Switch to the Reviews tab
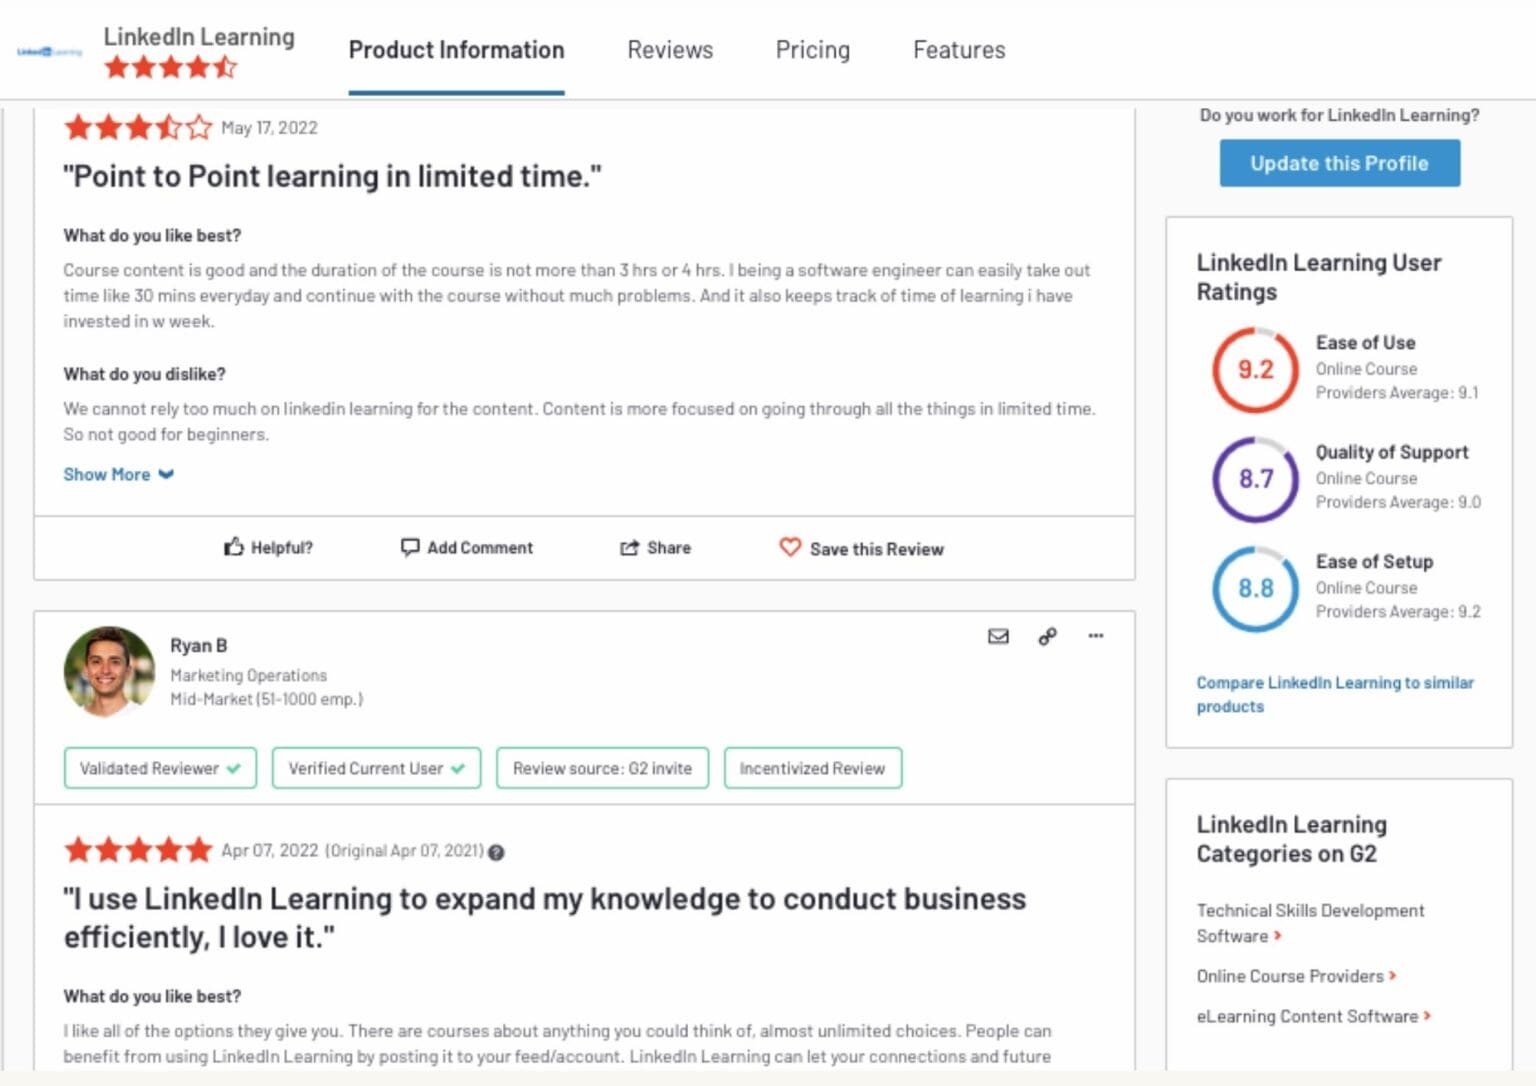The image size is (1536, 1086). pyautogui.click(x=670, y=50)
